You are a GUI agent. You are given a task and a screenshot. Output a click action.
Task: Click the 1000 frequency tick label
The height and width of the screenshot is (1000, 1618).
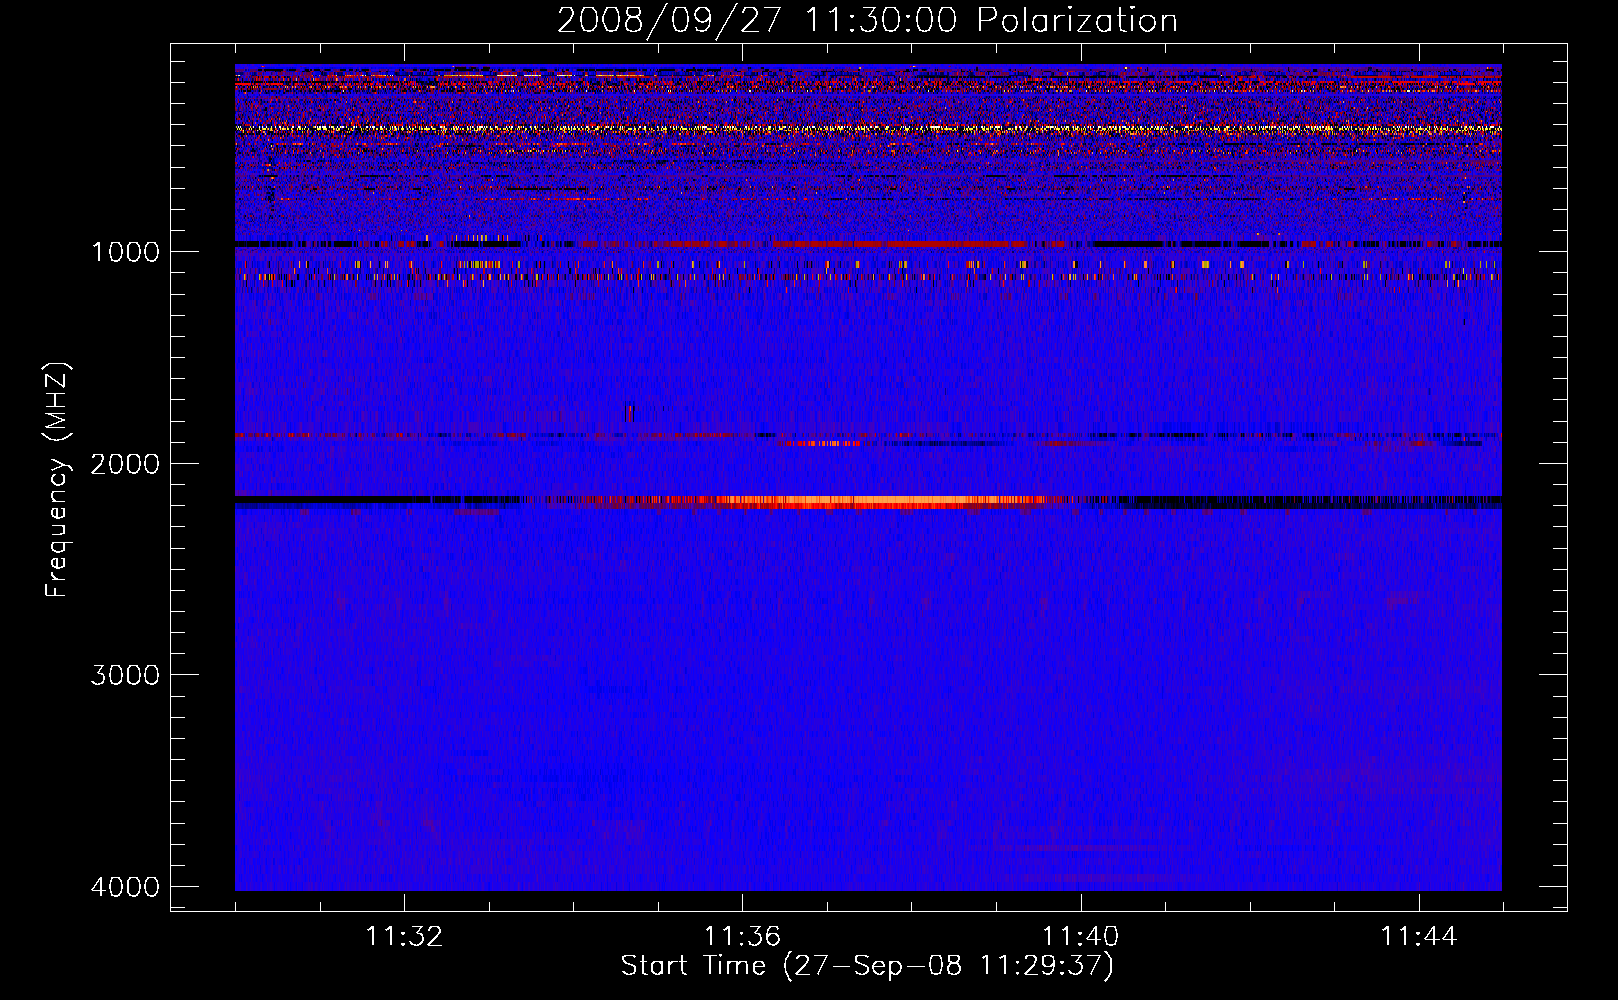coord(125,251)
